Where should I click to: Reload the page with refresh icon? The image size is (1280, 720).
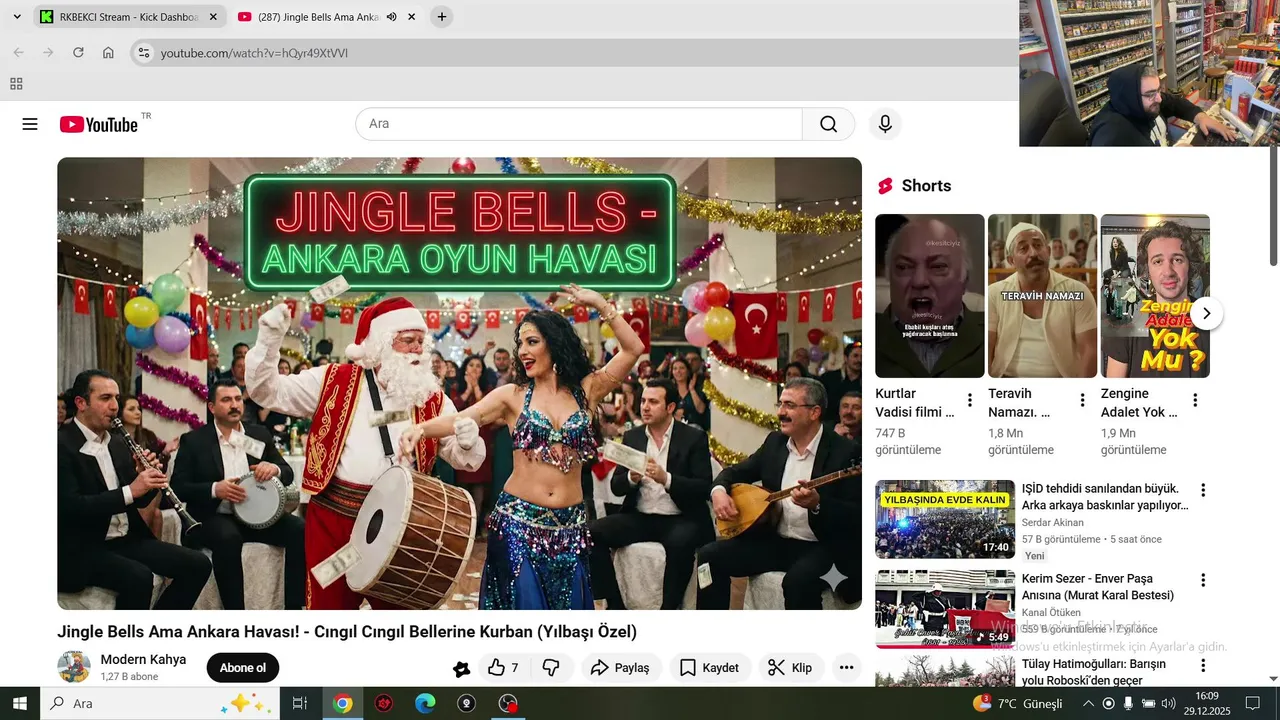click(78, 53)
